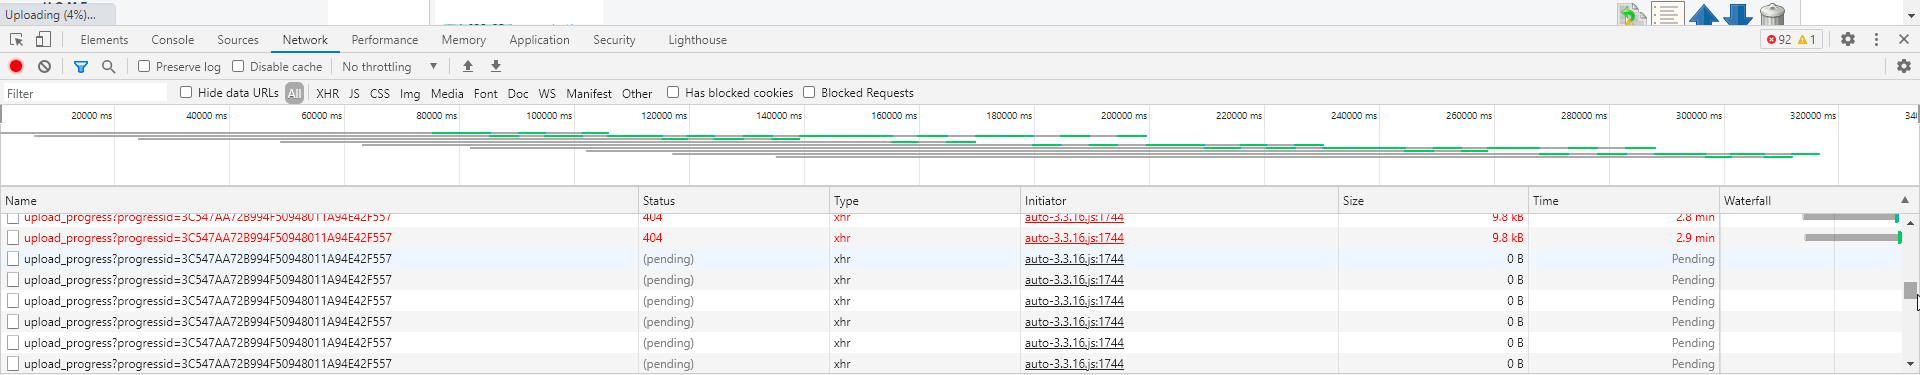Click the requests scrollbar down arrow

pos(1910,365)
